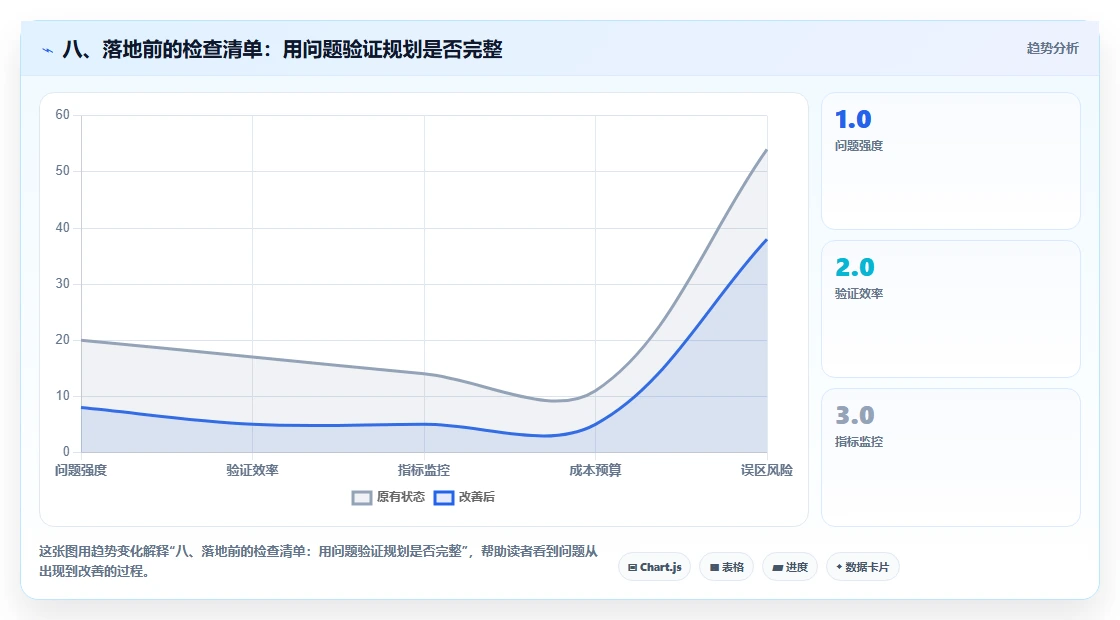This screenshot has height=620, width=1120.
Task: Click the chart description paragraph below the chart
Action: click(x=319, y=561)
